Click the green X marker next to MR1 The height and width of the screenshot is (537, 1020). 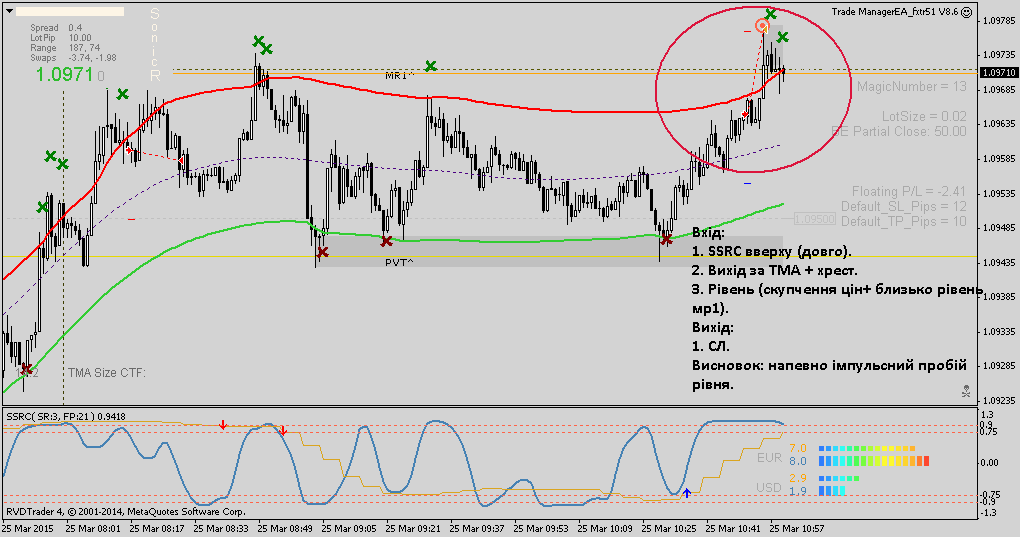click(x=431, y=66)
